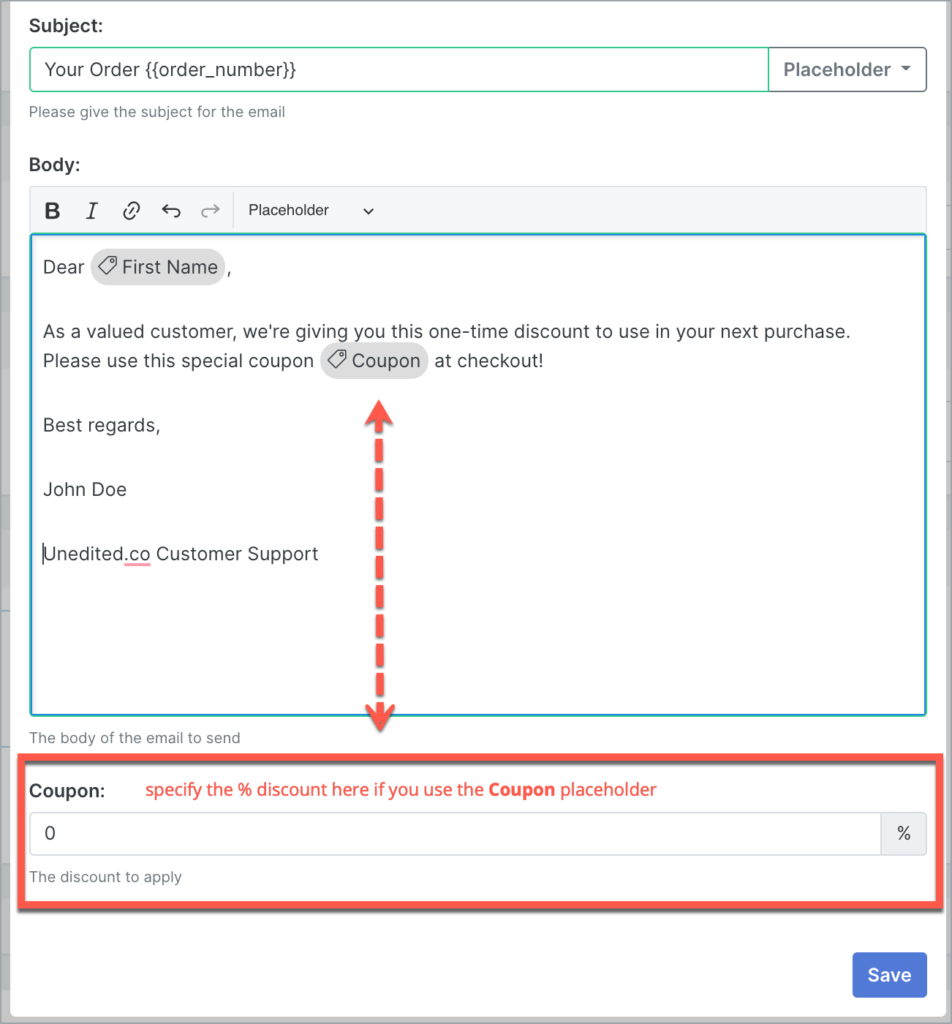952x1024 pixels.
Task: Select the Coupon placeholder tag chip
Action: pos(374,361)
